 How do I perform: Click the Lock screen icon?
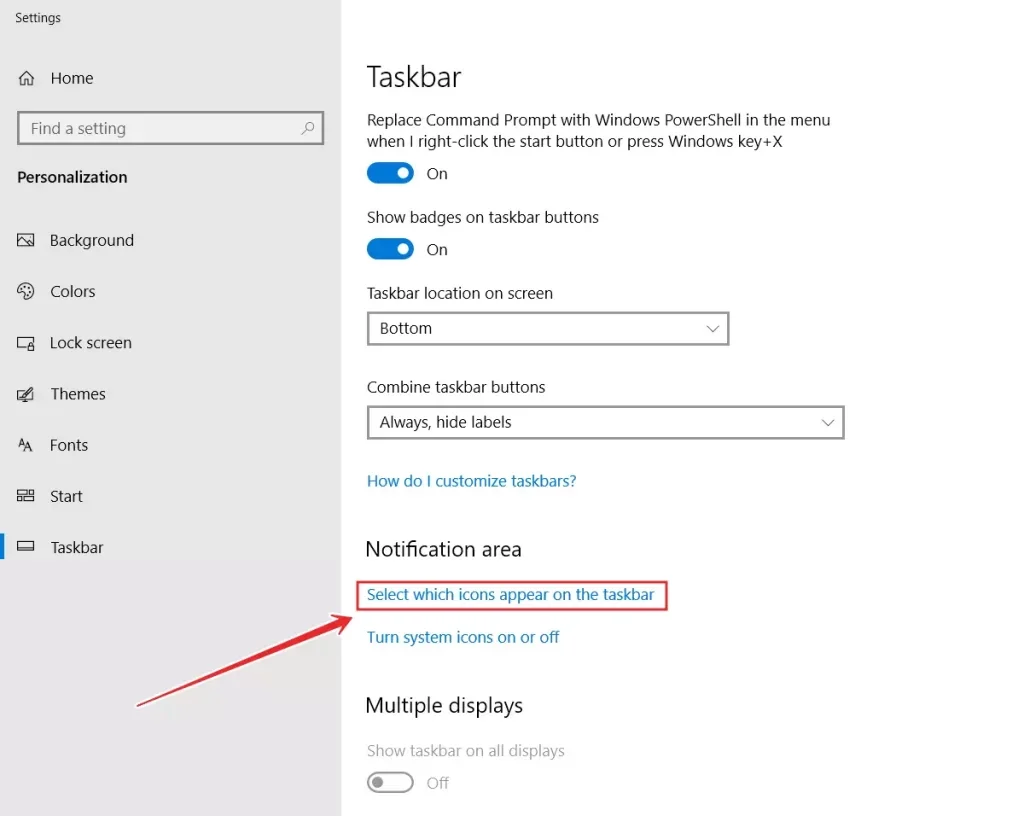coord(25,343)
